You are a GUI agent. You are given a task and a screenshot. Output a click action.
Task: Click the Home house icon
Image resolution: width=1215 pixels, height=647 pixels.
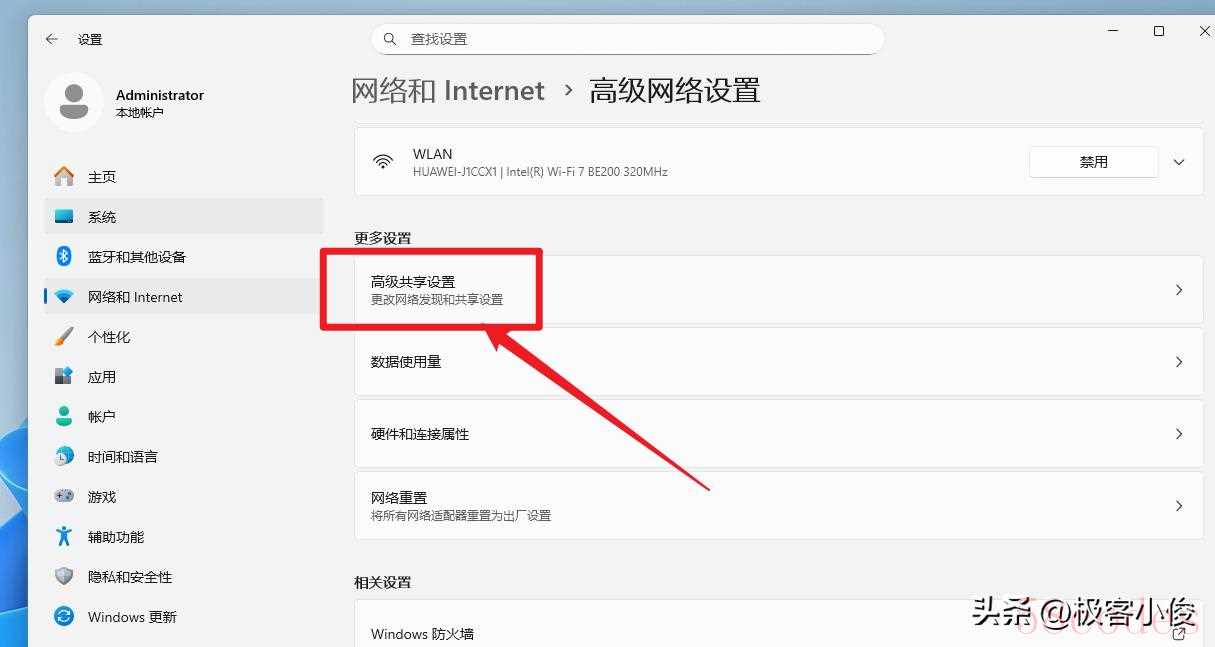[x=64, y=177]
